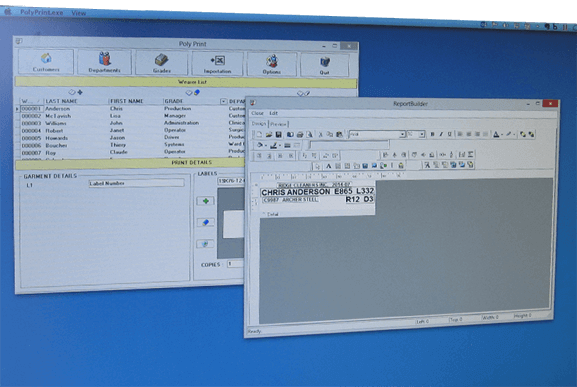Click the Label Number field in Garment Details
Viewport: 577px width, 387px height.
pos(137,183)
